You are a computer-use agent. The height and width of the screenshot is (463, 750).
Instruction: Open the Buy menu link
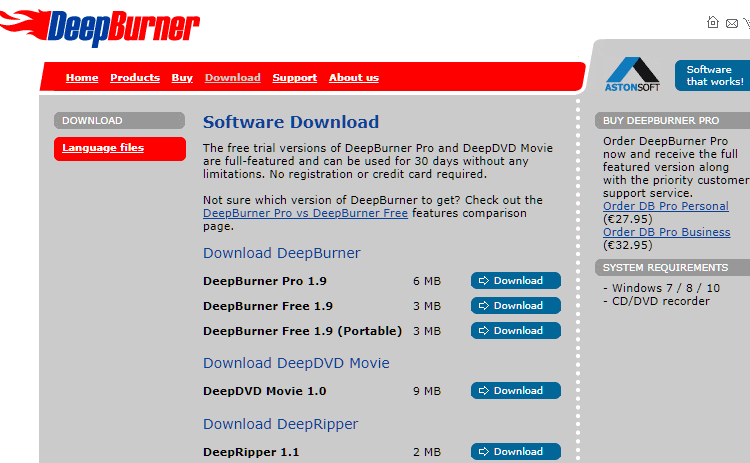tap(182, 77)
